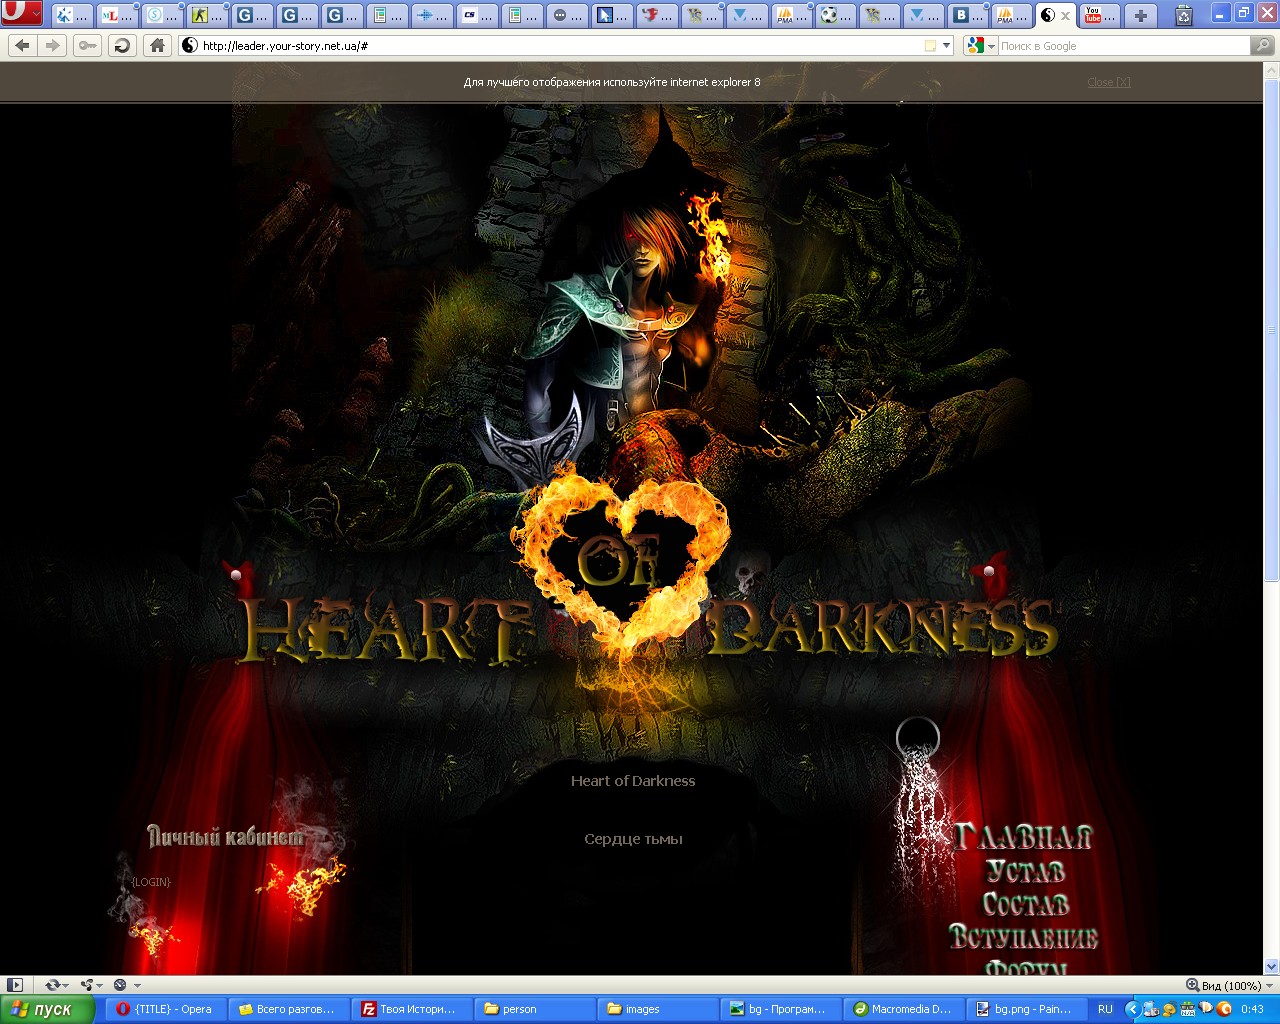
Task: Click the Личный кабинет heading
Action: [x=225, y=836]
